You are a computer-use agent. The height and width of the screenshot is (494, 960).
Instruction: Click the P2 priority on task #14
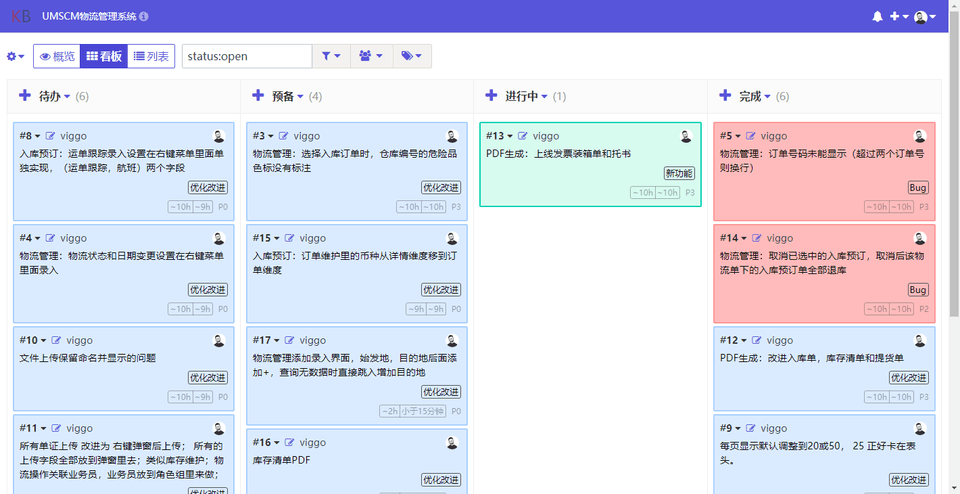(x=924, y=310)
